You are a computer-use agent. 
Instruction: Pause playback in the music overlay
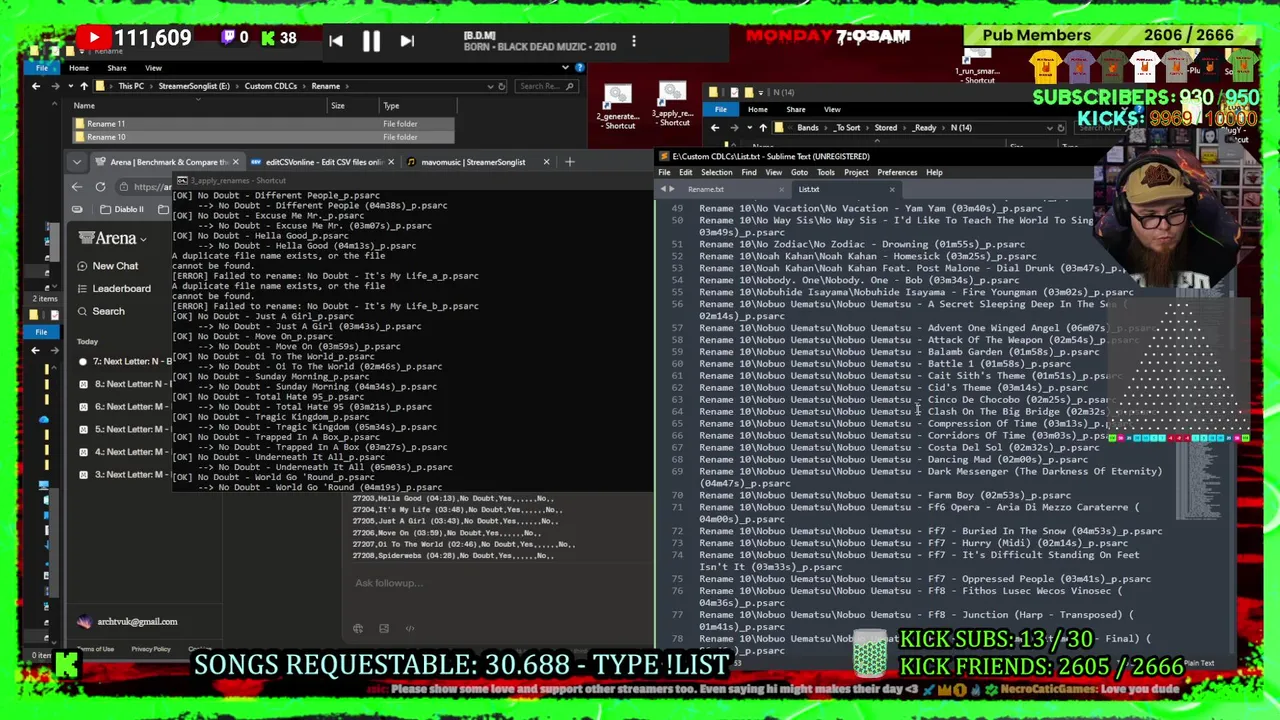[x=371, y=41]
